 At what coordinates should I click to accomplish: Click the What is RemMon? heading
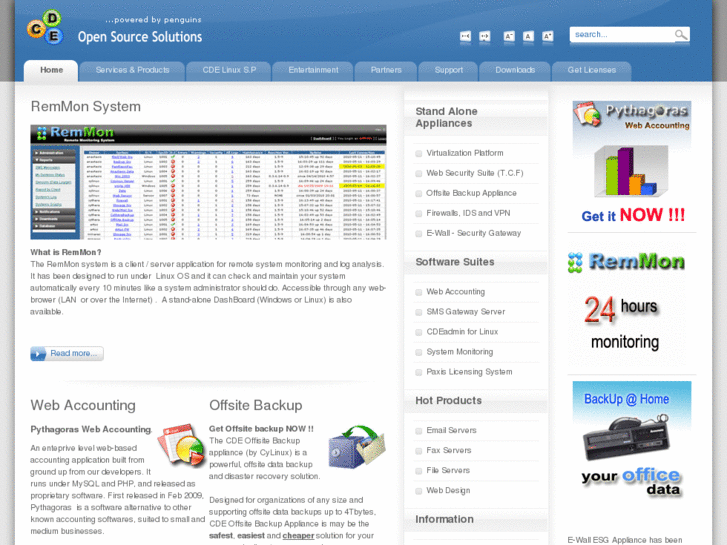66,252
